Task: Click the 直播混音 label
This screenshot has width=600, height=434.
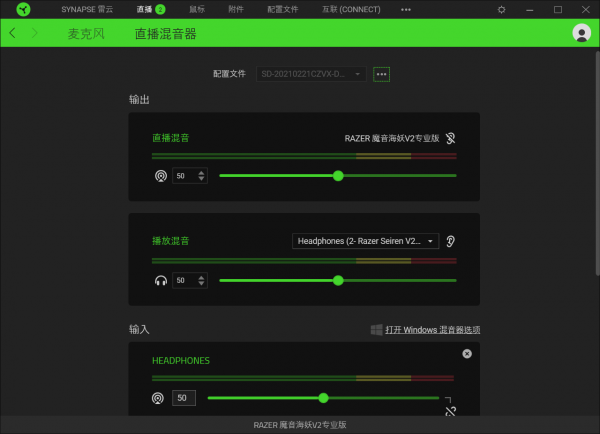Action: tap(171, 138)
